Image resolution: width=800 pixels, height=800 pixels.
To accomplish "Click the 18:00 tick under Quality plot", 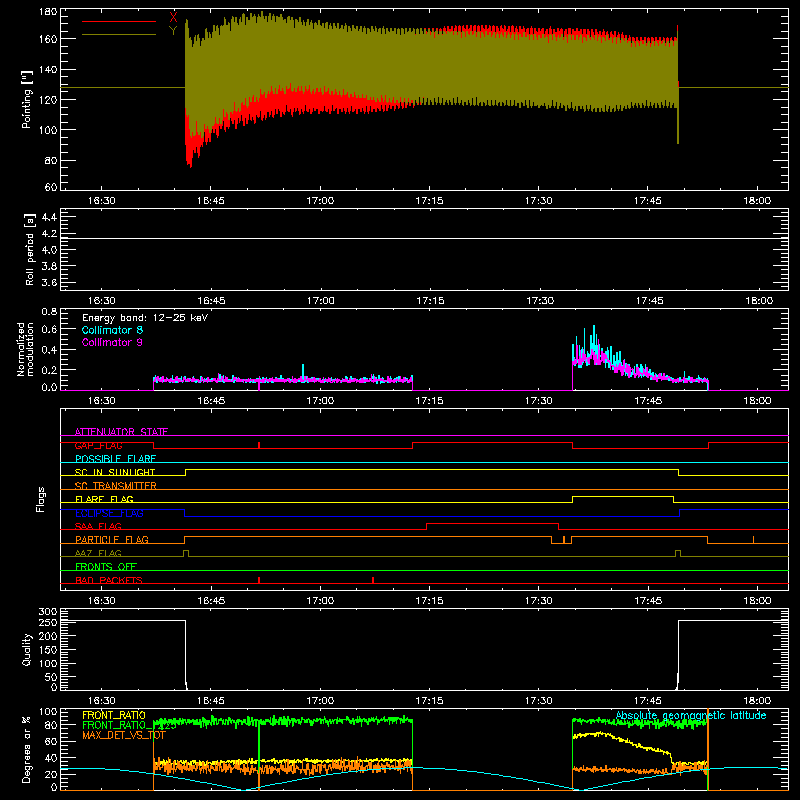I will pyautogui.click(x=758, y=701).
